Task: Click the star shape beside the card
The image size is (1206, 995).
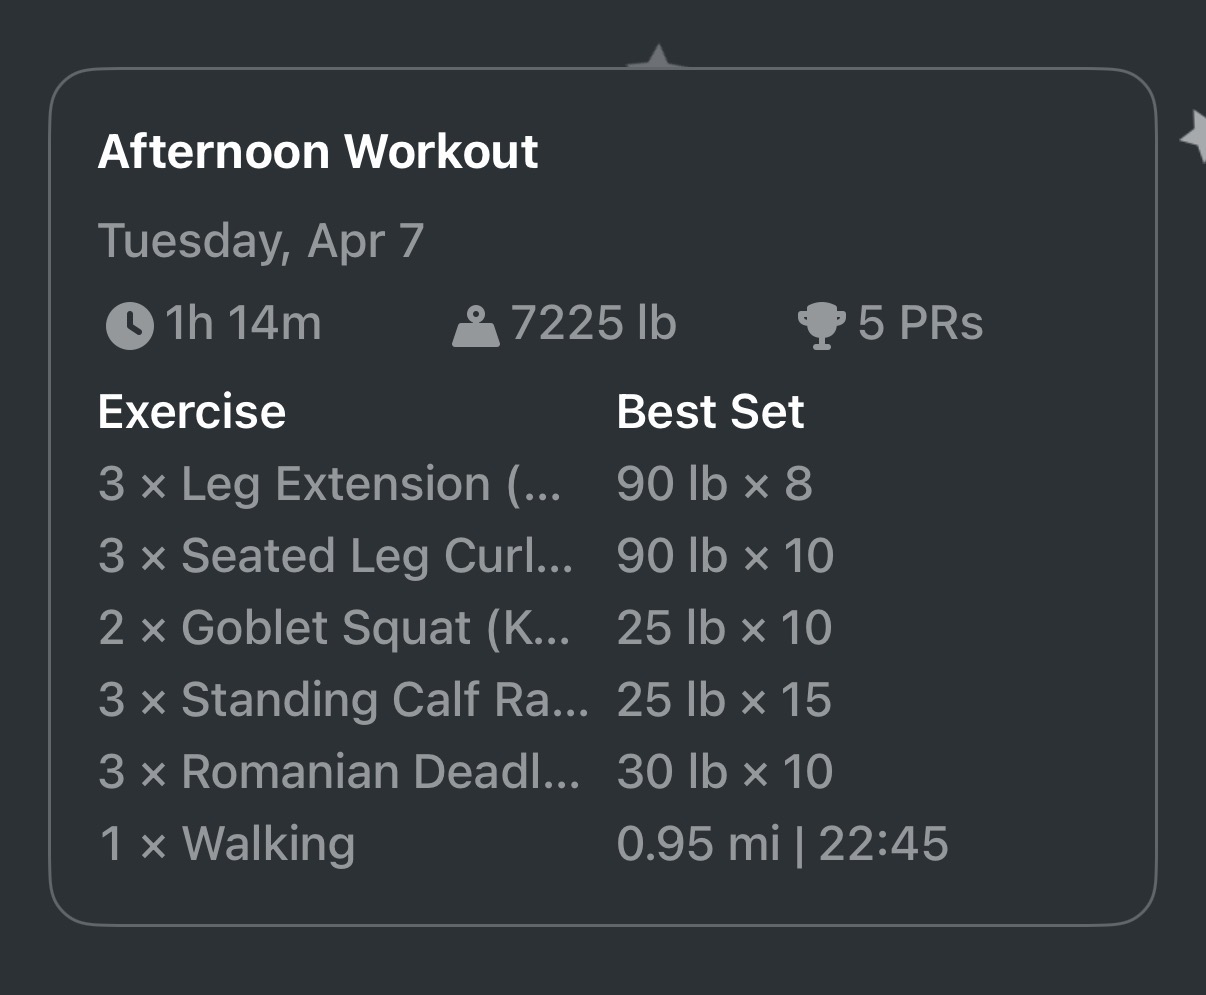Action: pos(1194,140)
